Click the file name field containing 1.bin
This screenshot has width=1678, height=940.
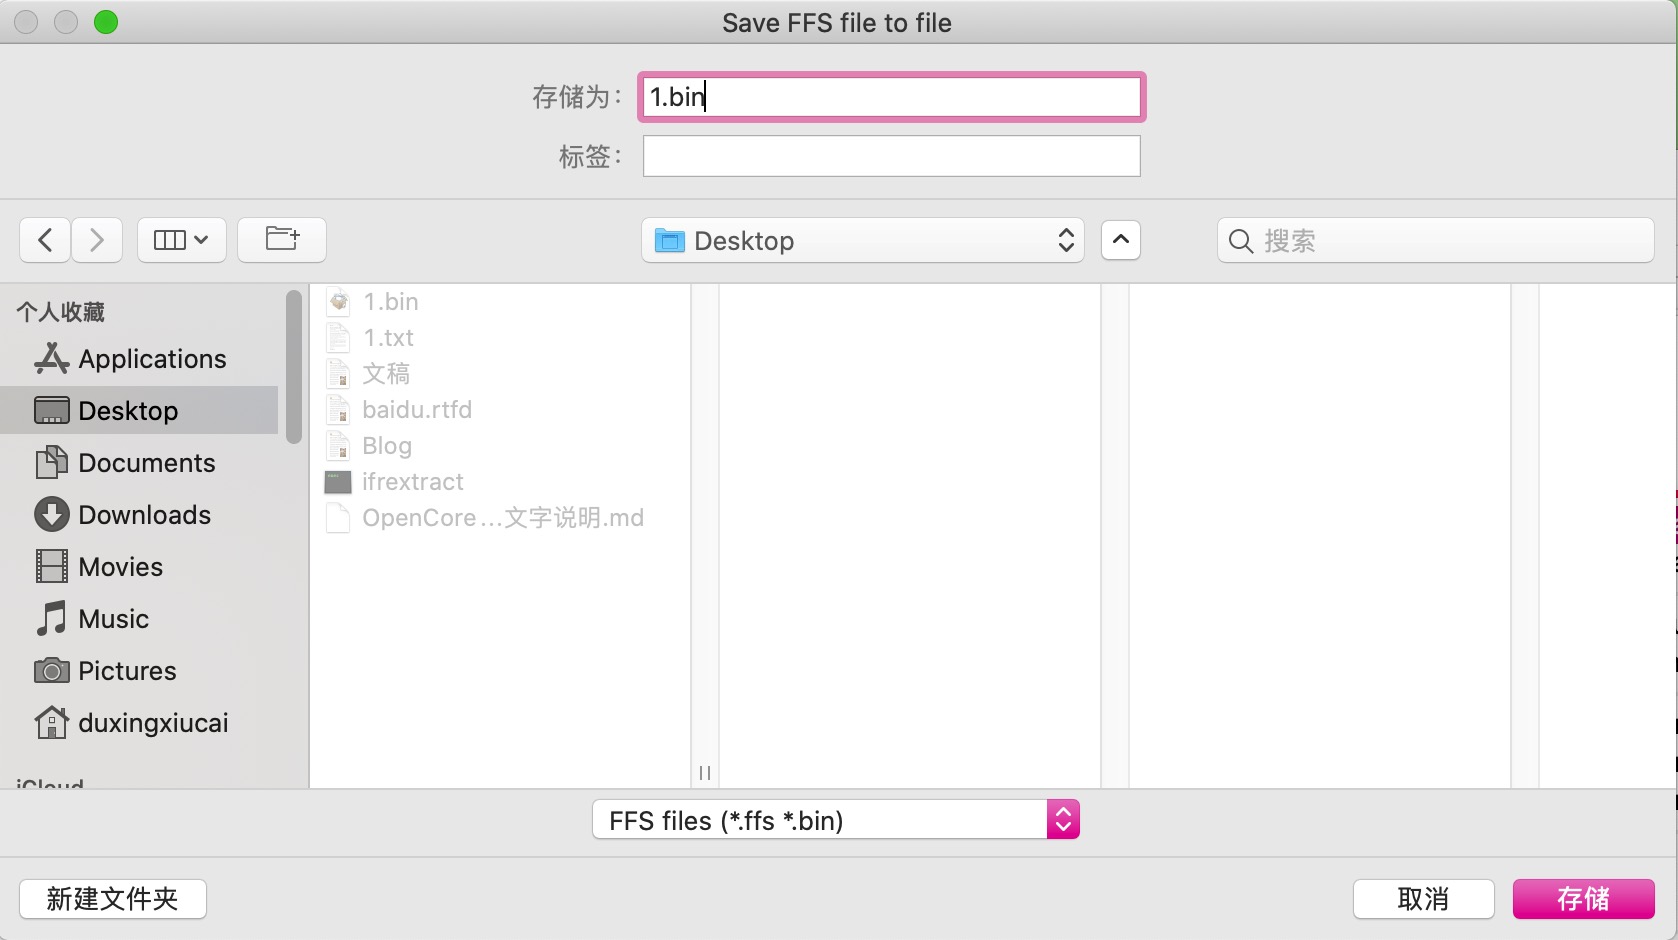pos(891,97)
